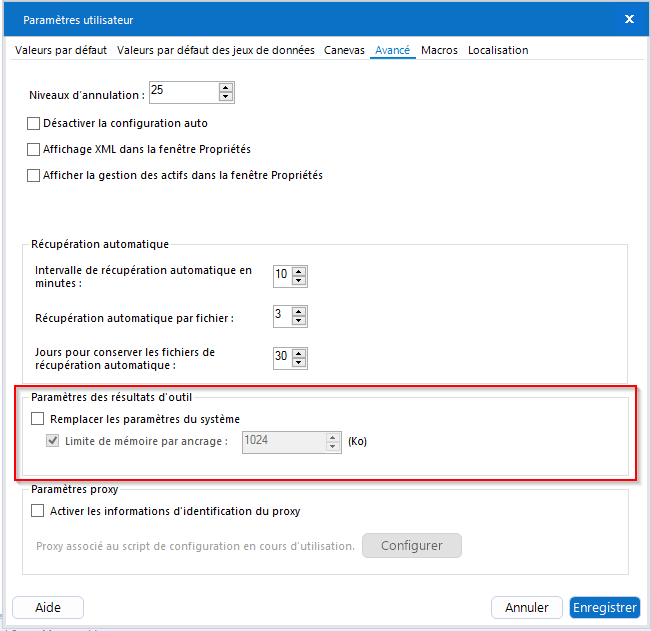651x631 pixels.
Task: Go to the Macros tab
Action: [439, 50]
